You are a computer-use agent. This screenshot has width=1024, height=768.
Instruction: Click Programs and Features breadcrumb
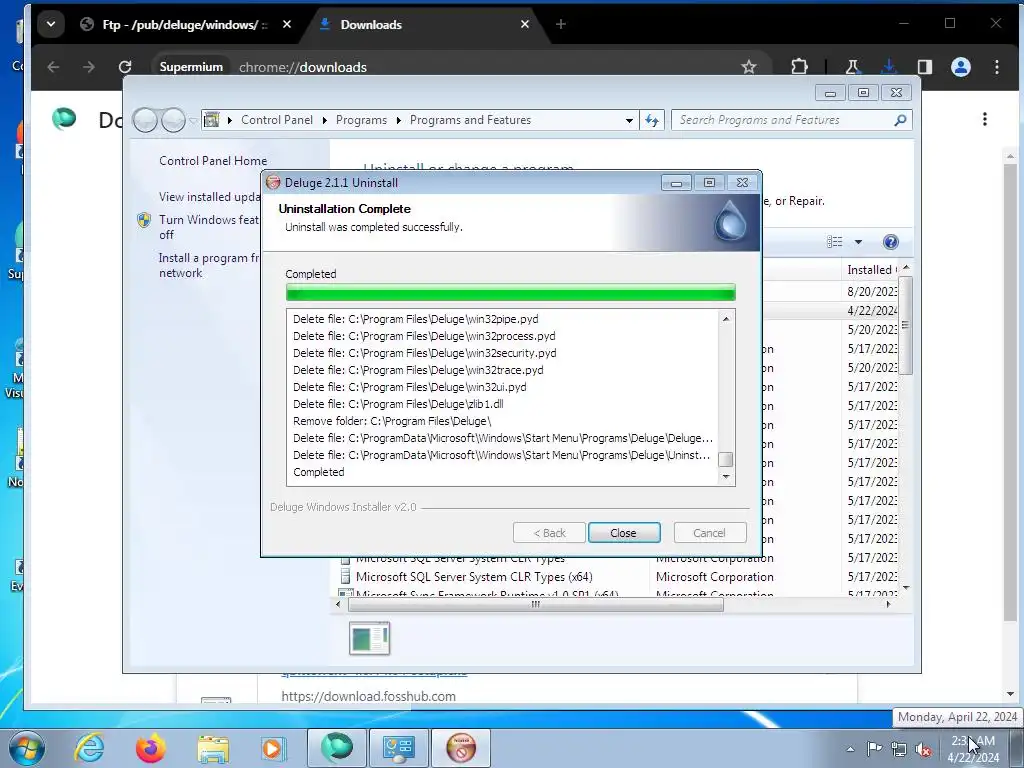pyautogui.click(x=470, y=120)
